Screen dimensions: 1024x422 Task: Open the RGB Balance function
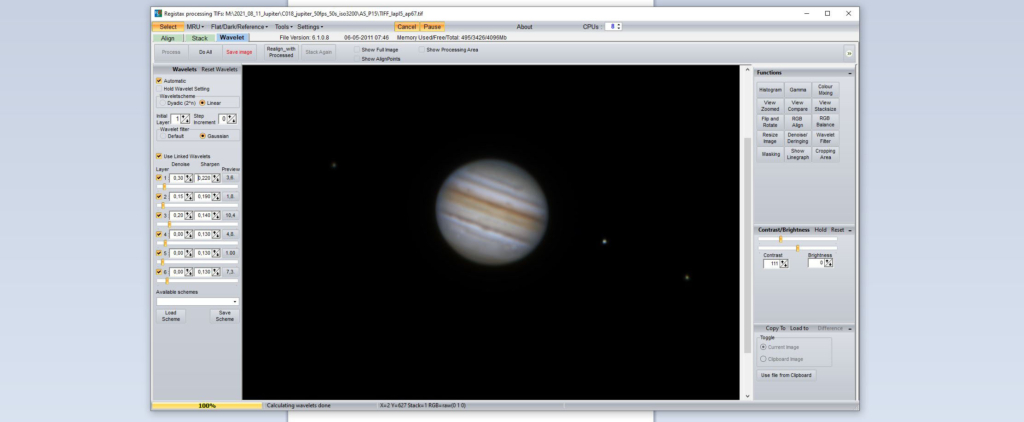tap(825, 122)
